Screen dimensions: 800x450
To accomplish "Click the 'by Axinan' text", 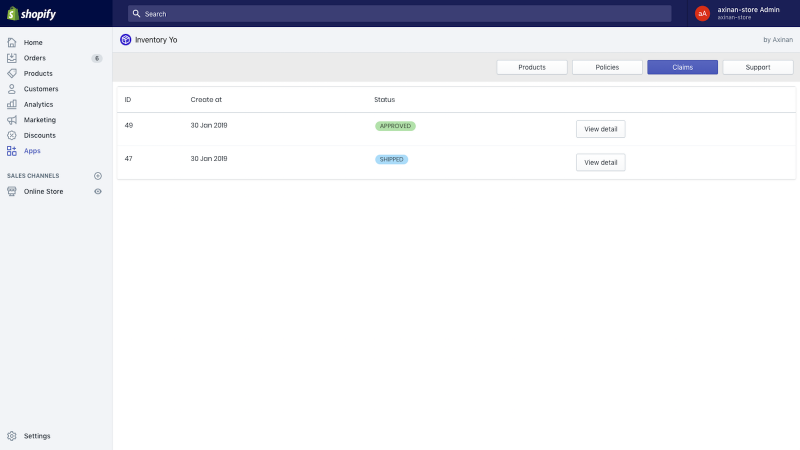I will pos(778,40).
